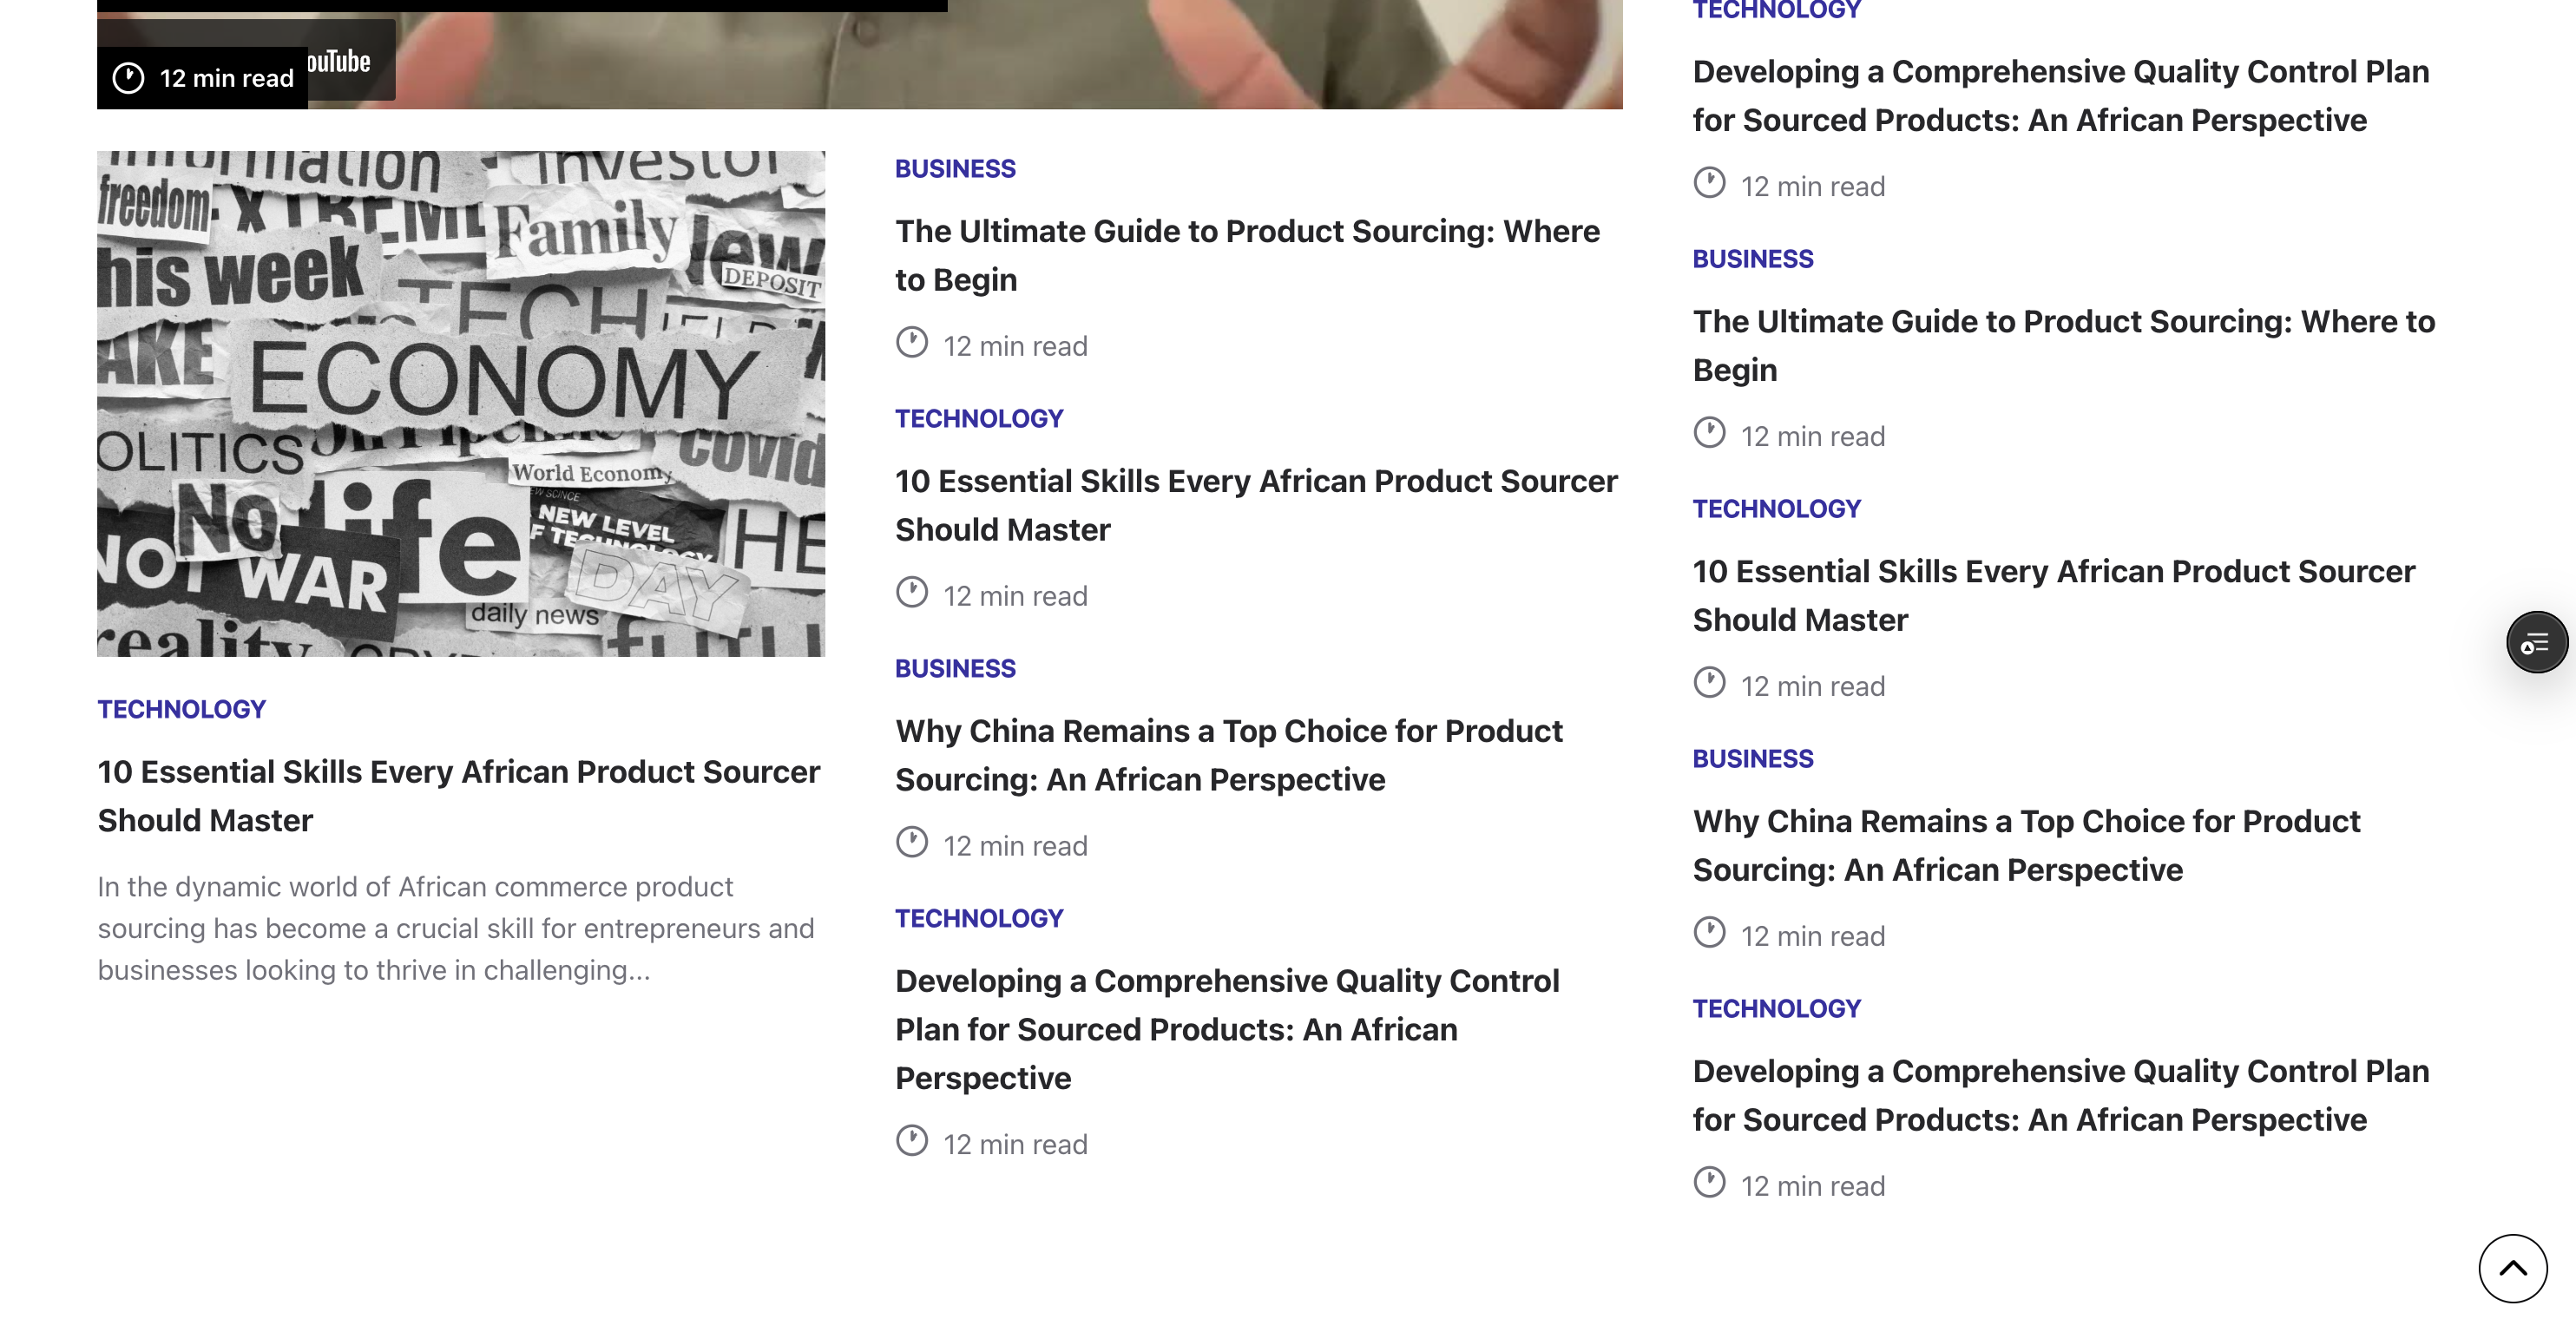The image size is (2576, 1319).
Task: Click clock icon under sidebar 10 Essential Skills
Action: tap(1709, 683)
